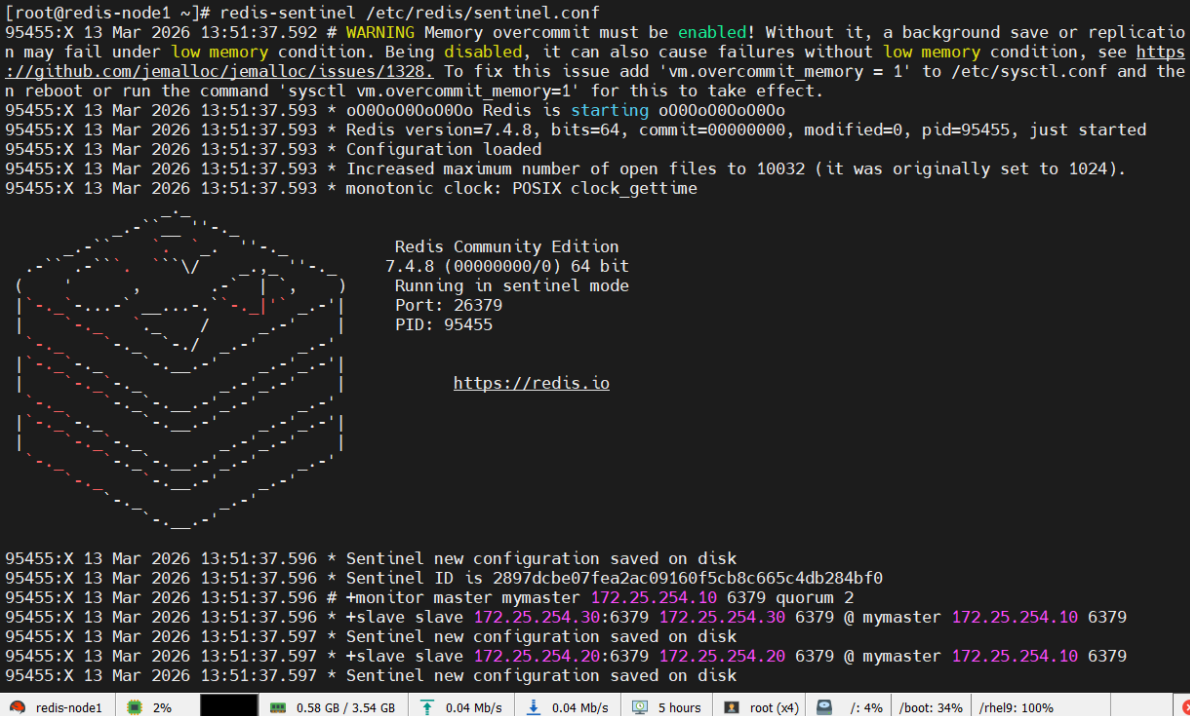Click the upload '0.04 Mb/s' value
The image size is (1190, 716).
[x=474, y=708]
